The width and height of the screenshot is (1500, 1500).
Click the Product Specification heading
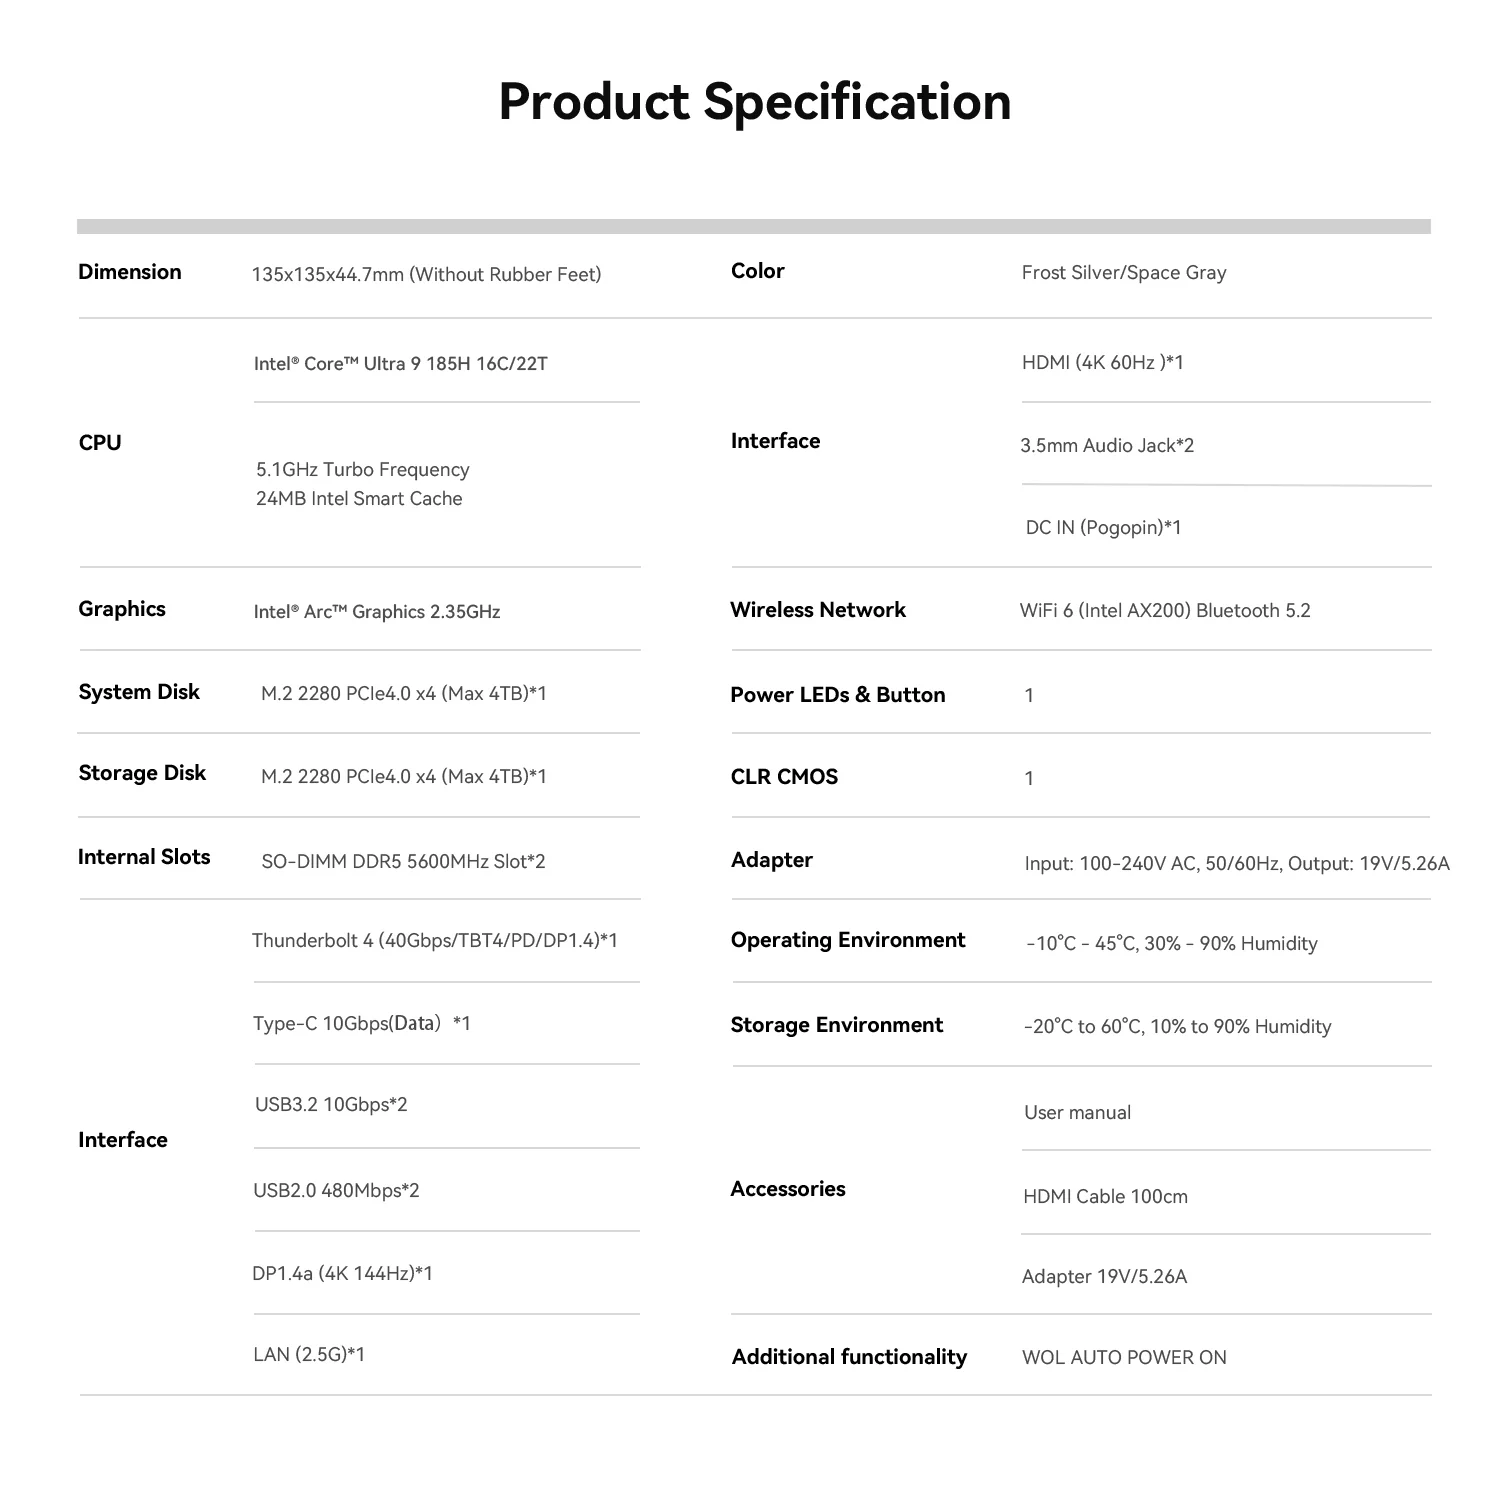coord(754,102)
